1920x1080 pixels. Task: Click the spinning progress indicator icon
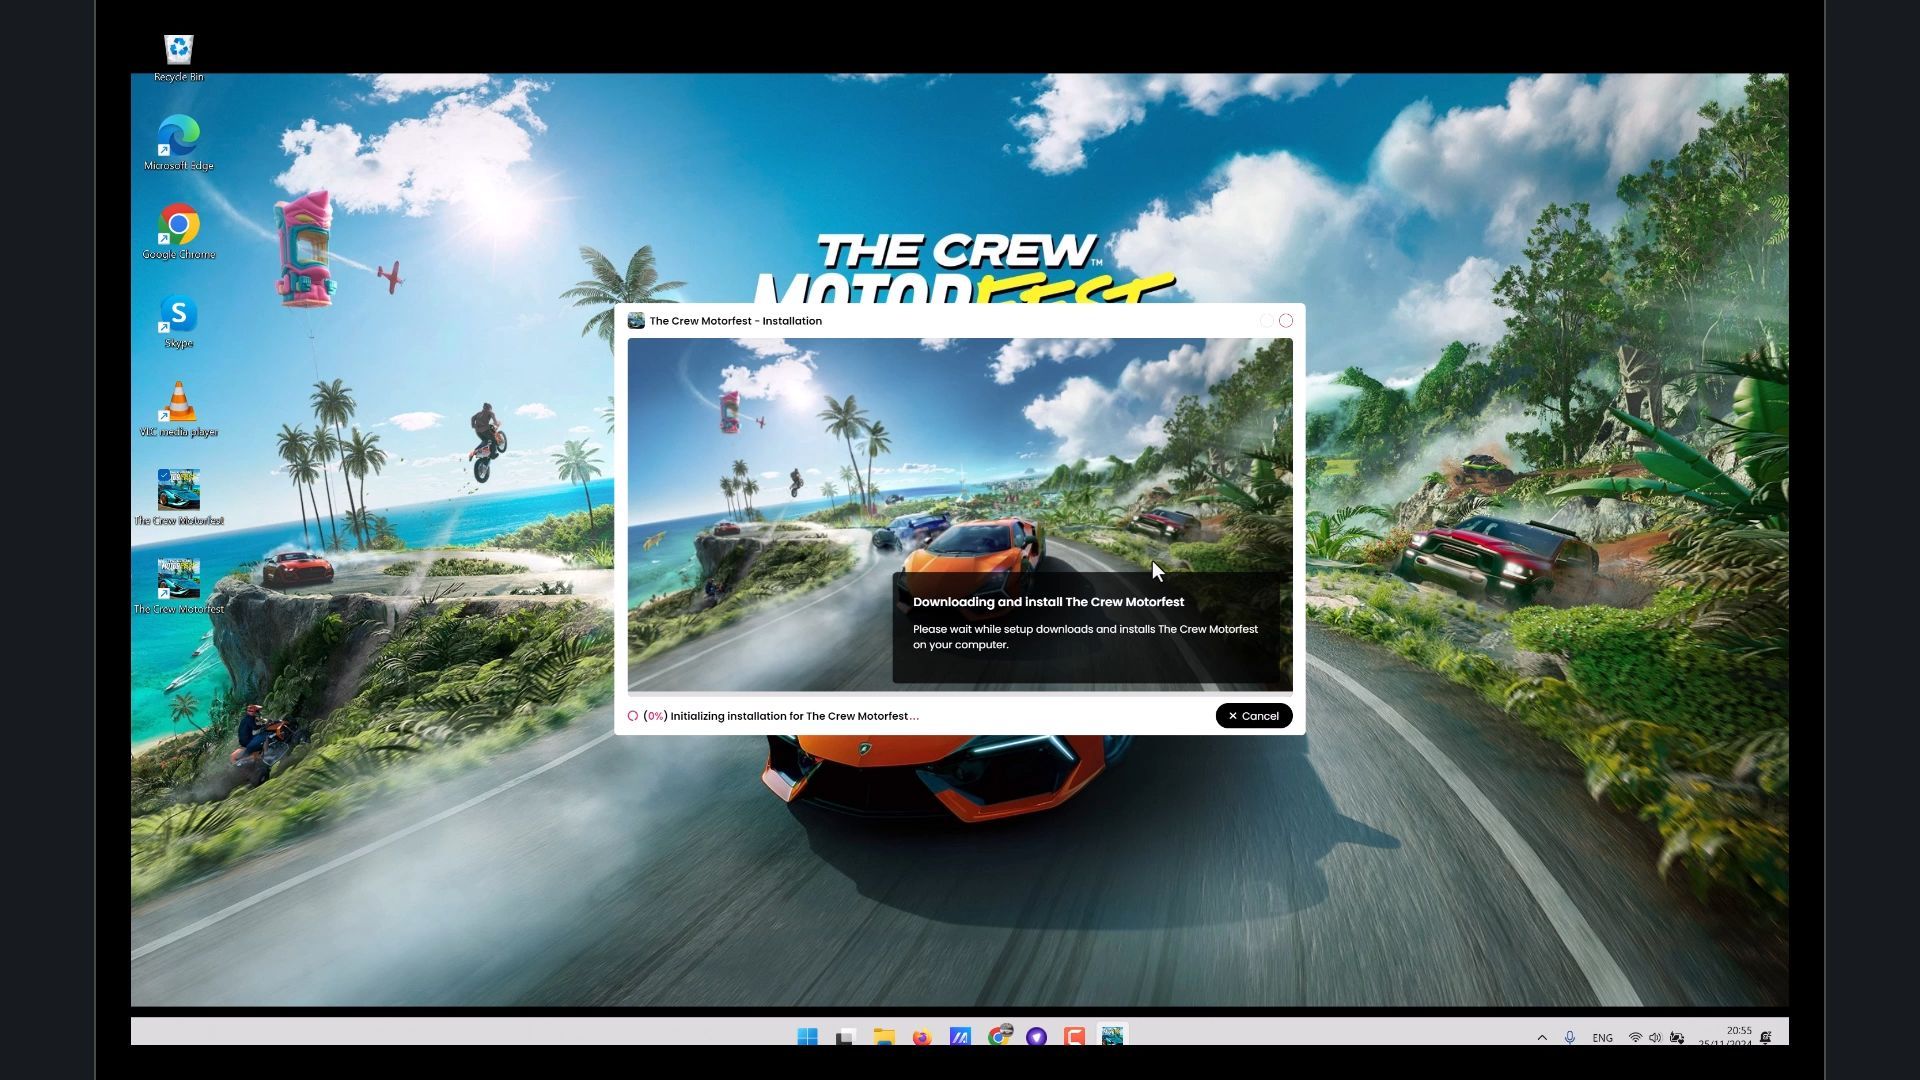633,716
